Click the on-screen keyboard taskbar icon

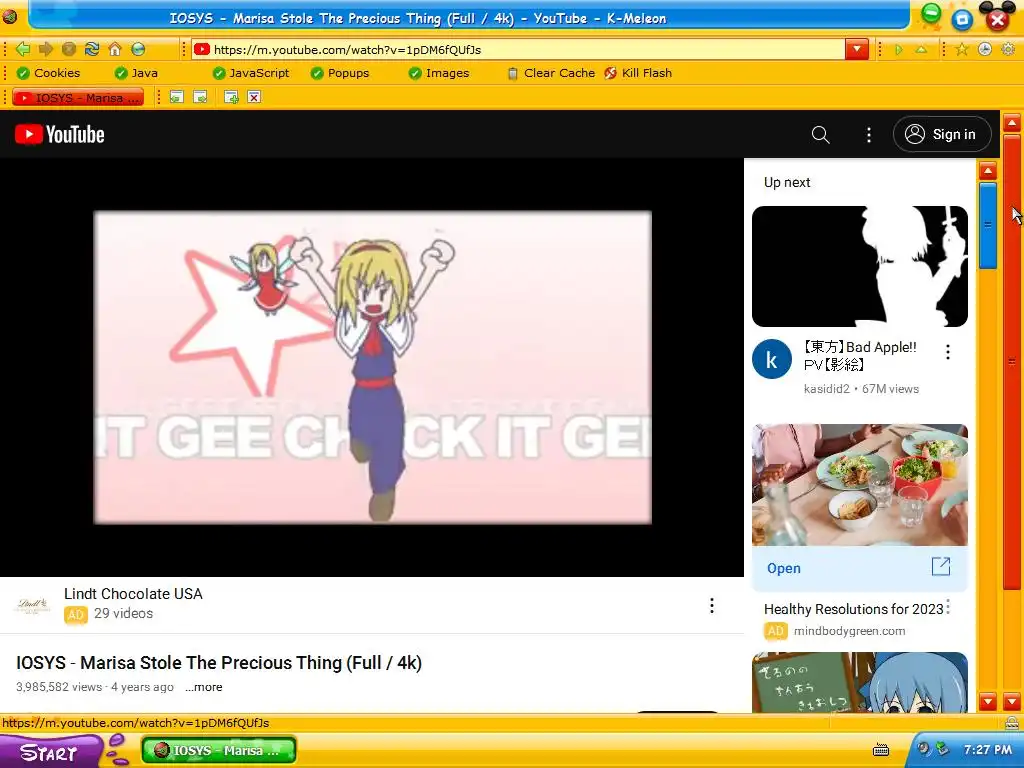(x=881, y=750)
